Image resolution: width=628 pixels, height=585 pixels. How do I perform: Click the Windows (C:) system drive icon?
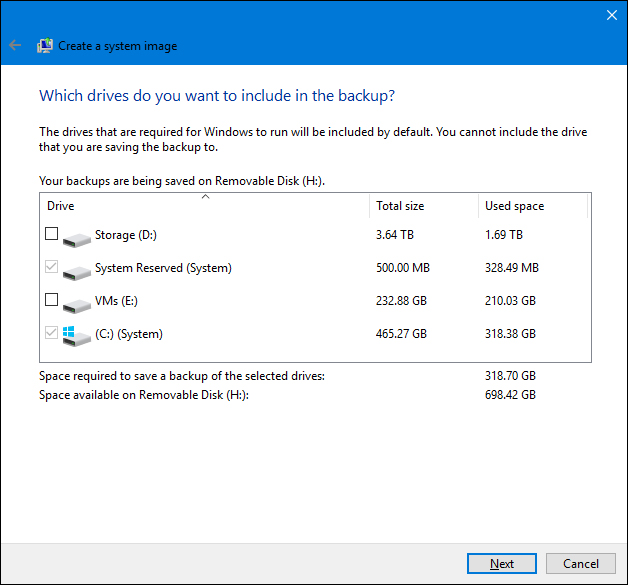click(75, 335)
